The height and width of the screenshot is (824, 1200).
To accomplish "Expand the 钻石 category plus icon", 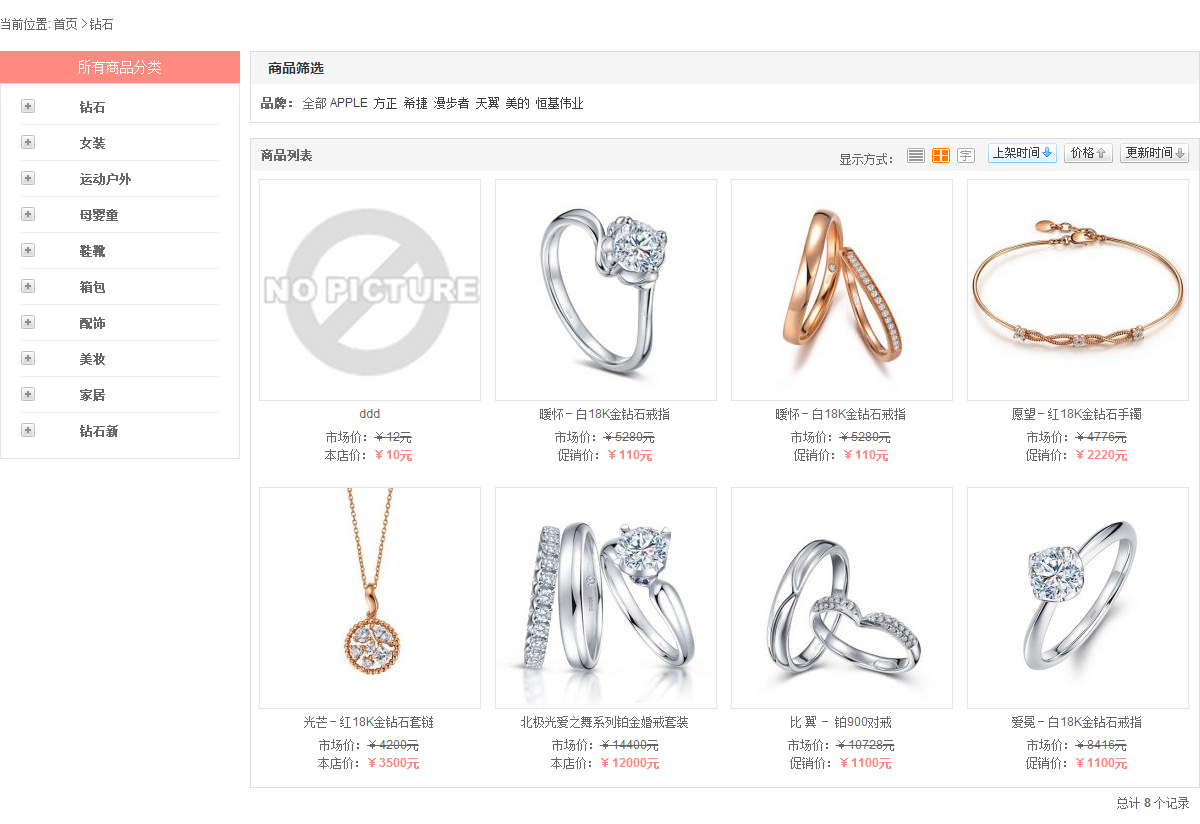I will 28,106.
